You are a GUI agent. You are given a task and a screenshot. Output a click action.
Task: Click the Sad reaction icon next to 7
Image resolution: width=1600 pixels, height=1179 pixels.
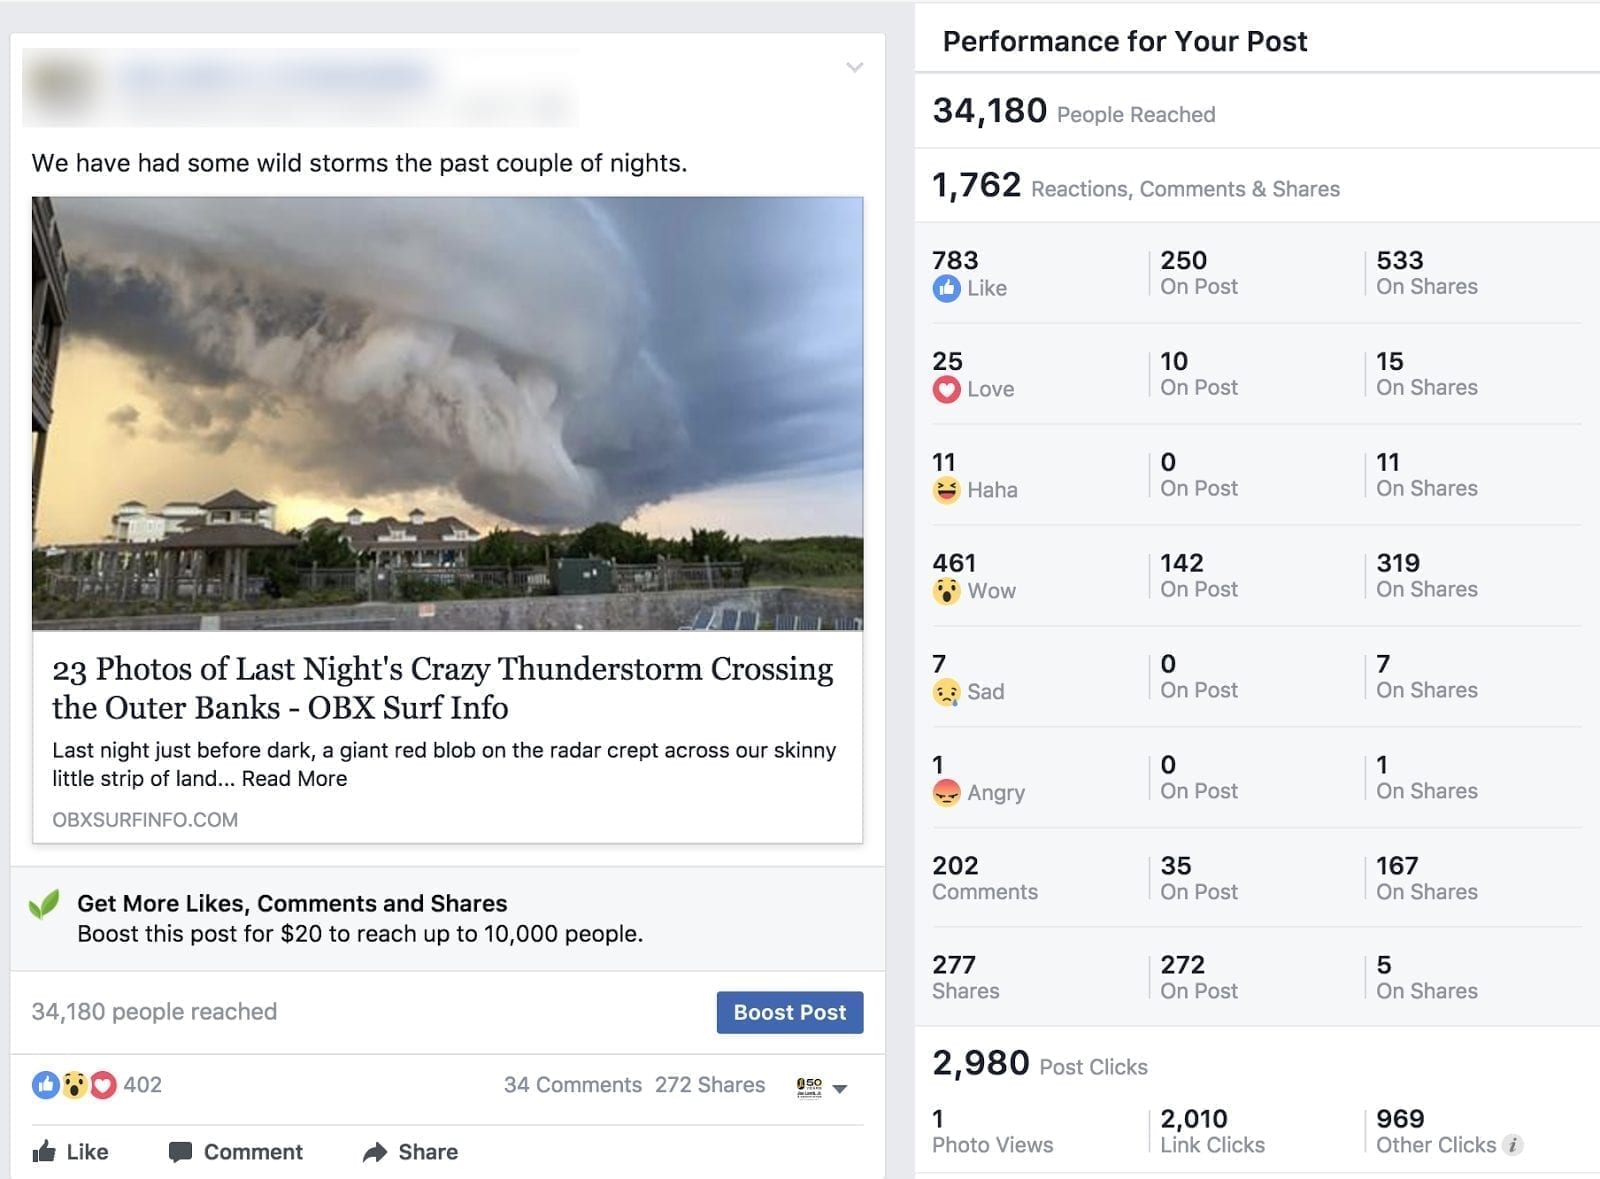947,692
